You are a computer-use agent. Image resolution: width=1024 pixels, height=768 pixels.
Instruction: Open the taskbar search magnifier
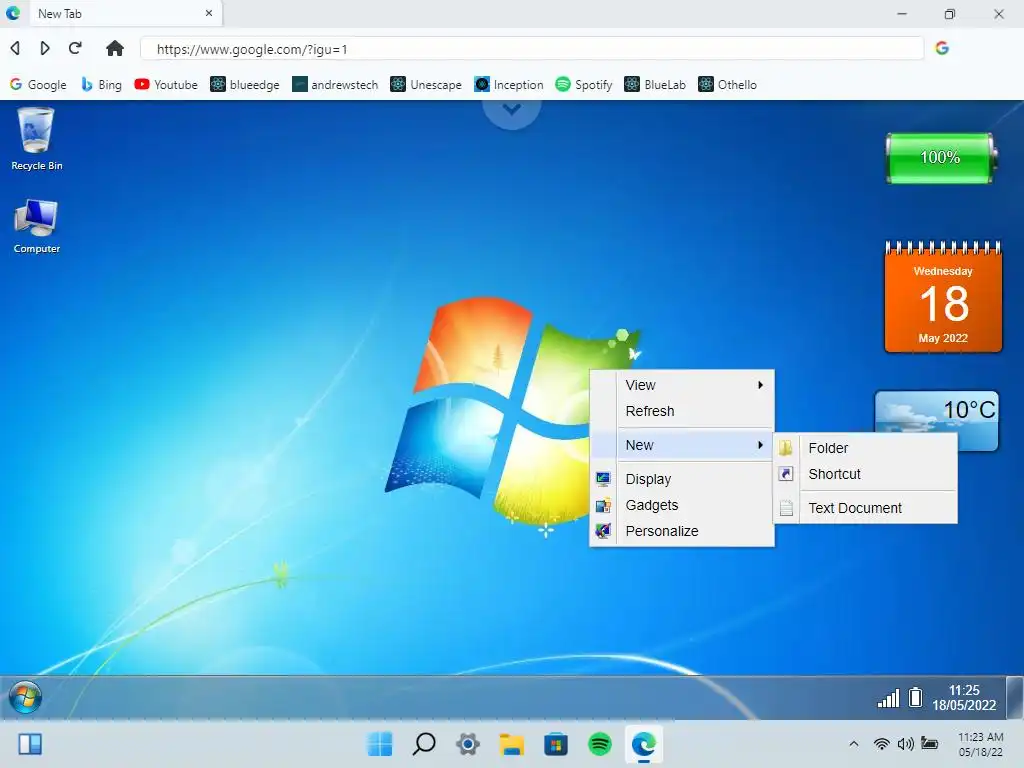[424, 744]
